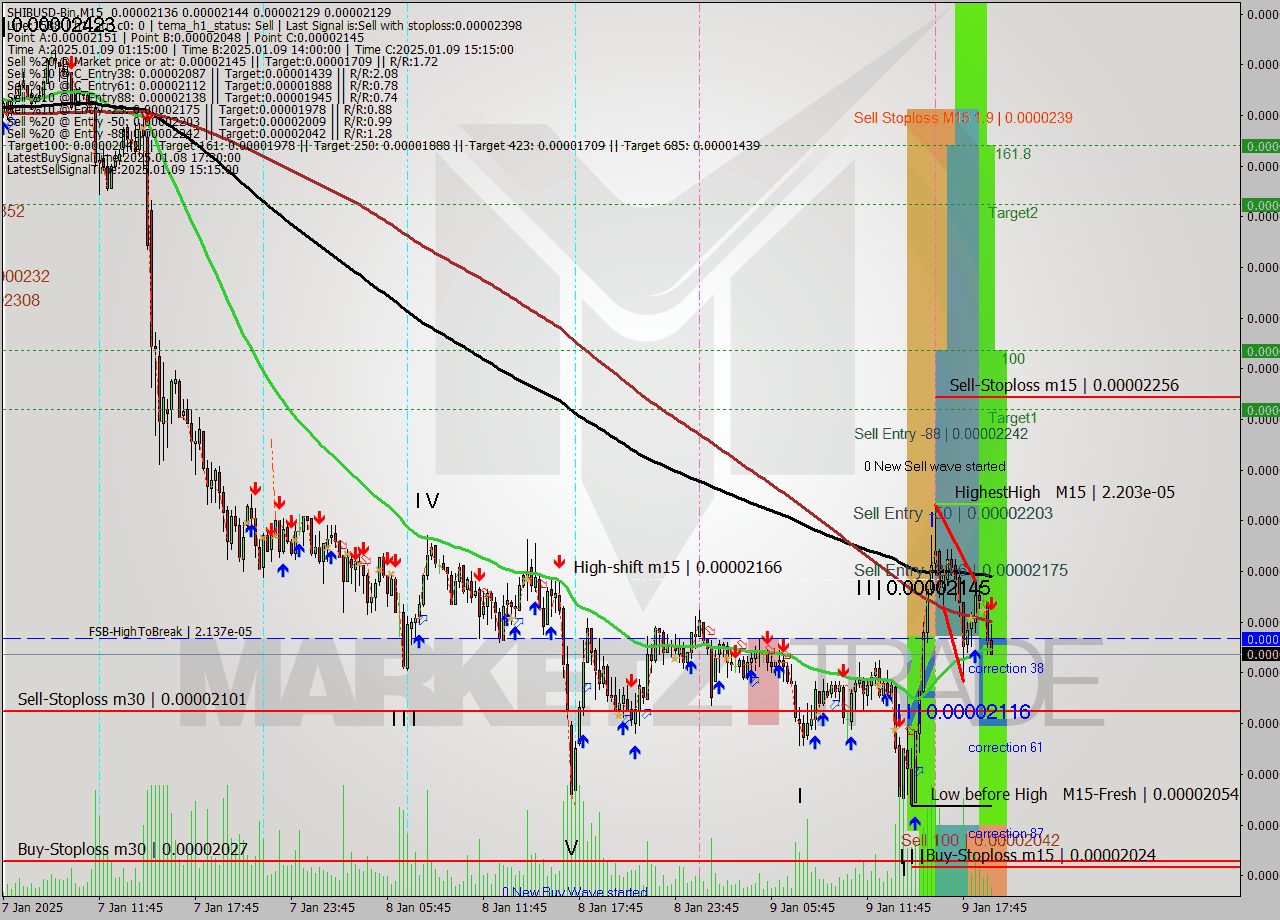Click the Point A Point B Point C line

click(x=185, y=37)
